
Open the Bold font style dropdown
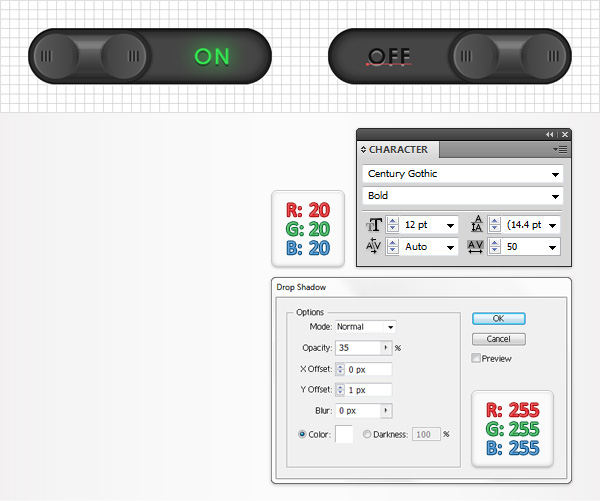coord(555,196)
